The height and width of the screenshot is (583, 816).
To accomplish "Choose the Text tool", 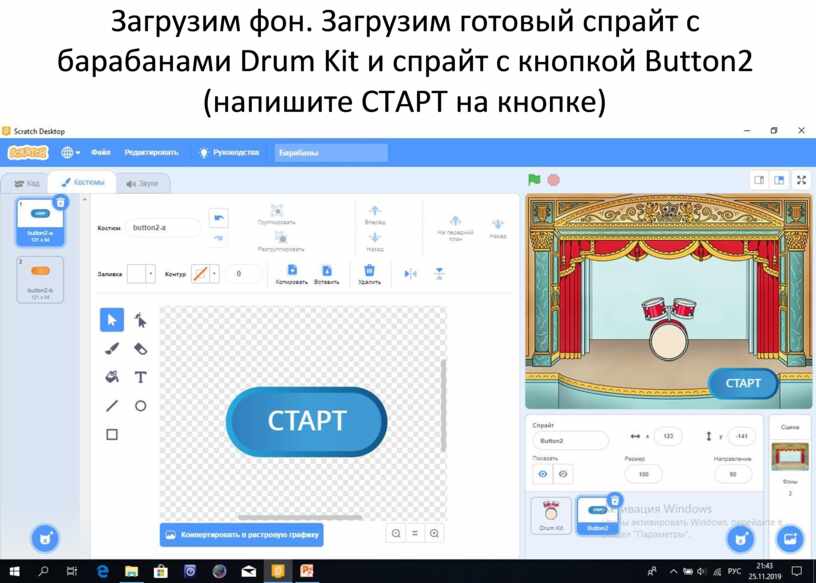I will [140, 377].
